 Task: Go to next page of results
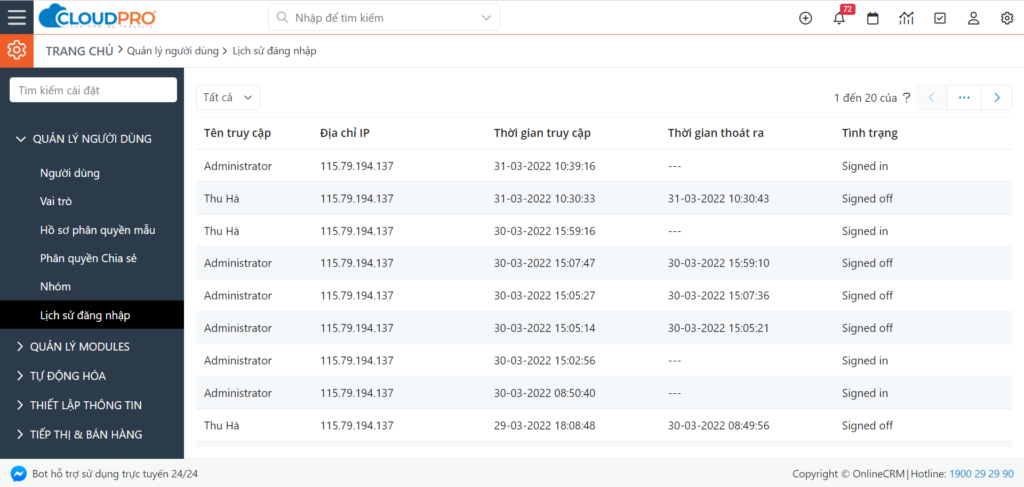pyautogui.click(x=996, y=97)
